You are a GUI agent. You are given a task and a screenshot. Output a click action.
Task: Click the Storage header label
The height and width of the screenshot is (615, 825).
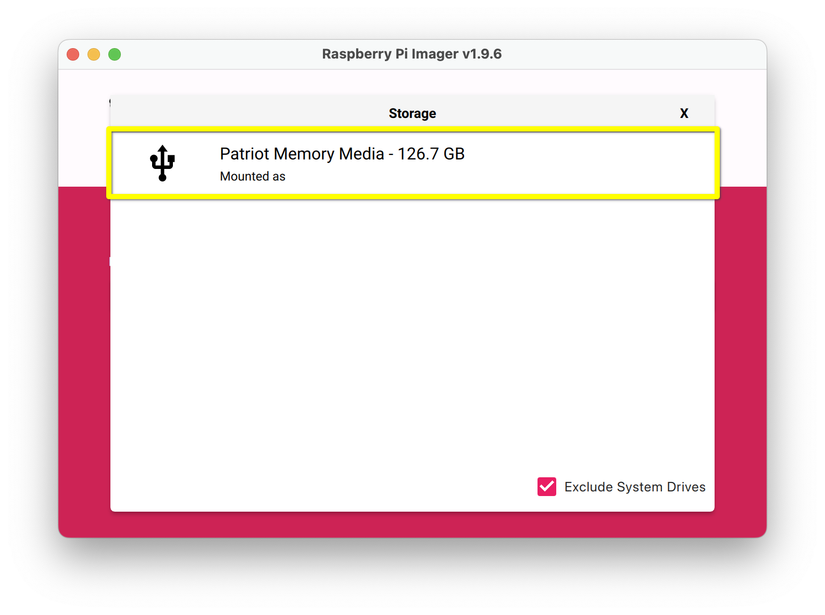point(412,113)
